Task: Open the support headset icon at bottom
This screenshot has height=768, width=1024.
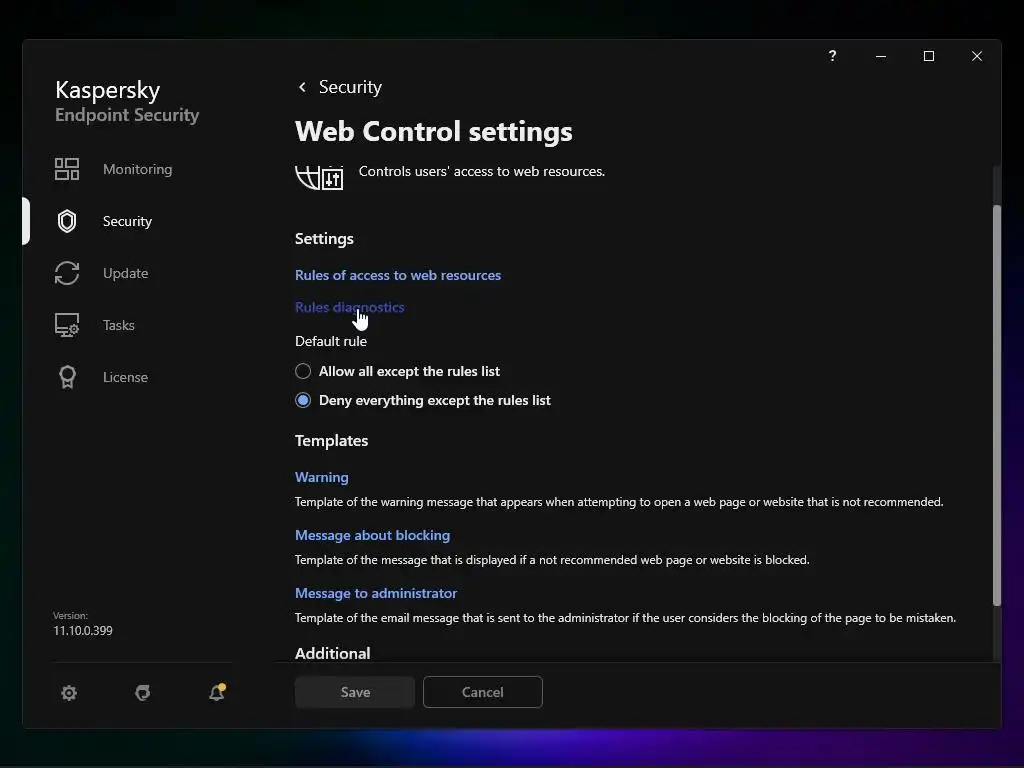Action: 142,692
